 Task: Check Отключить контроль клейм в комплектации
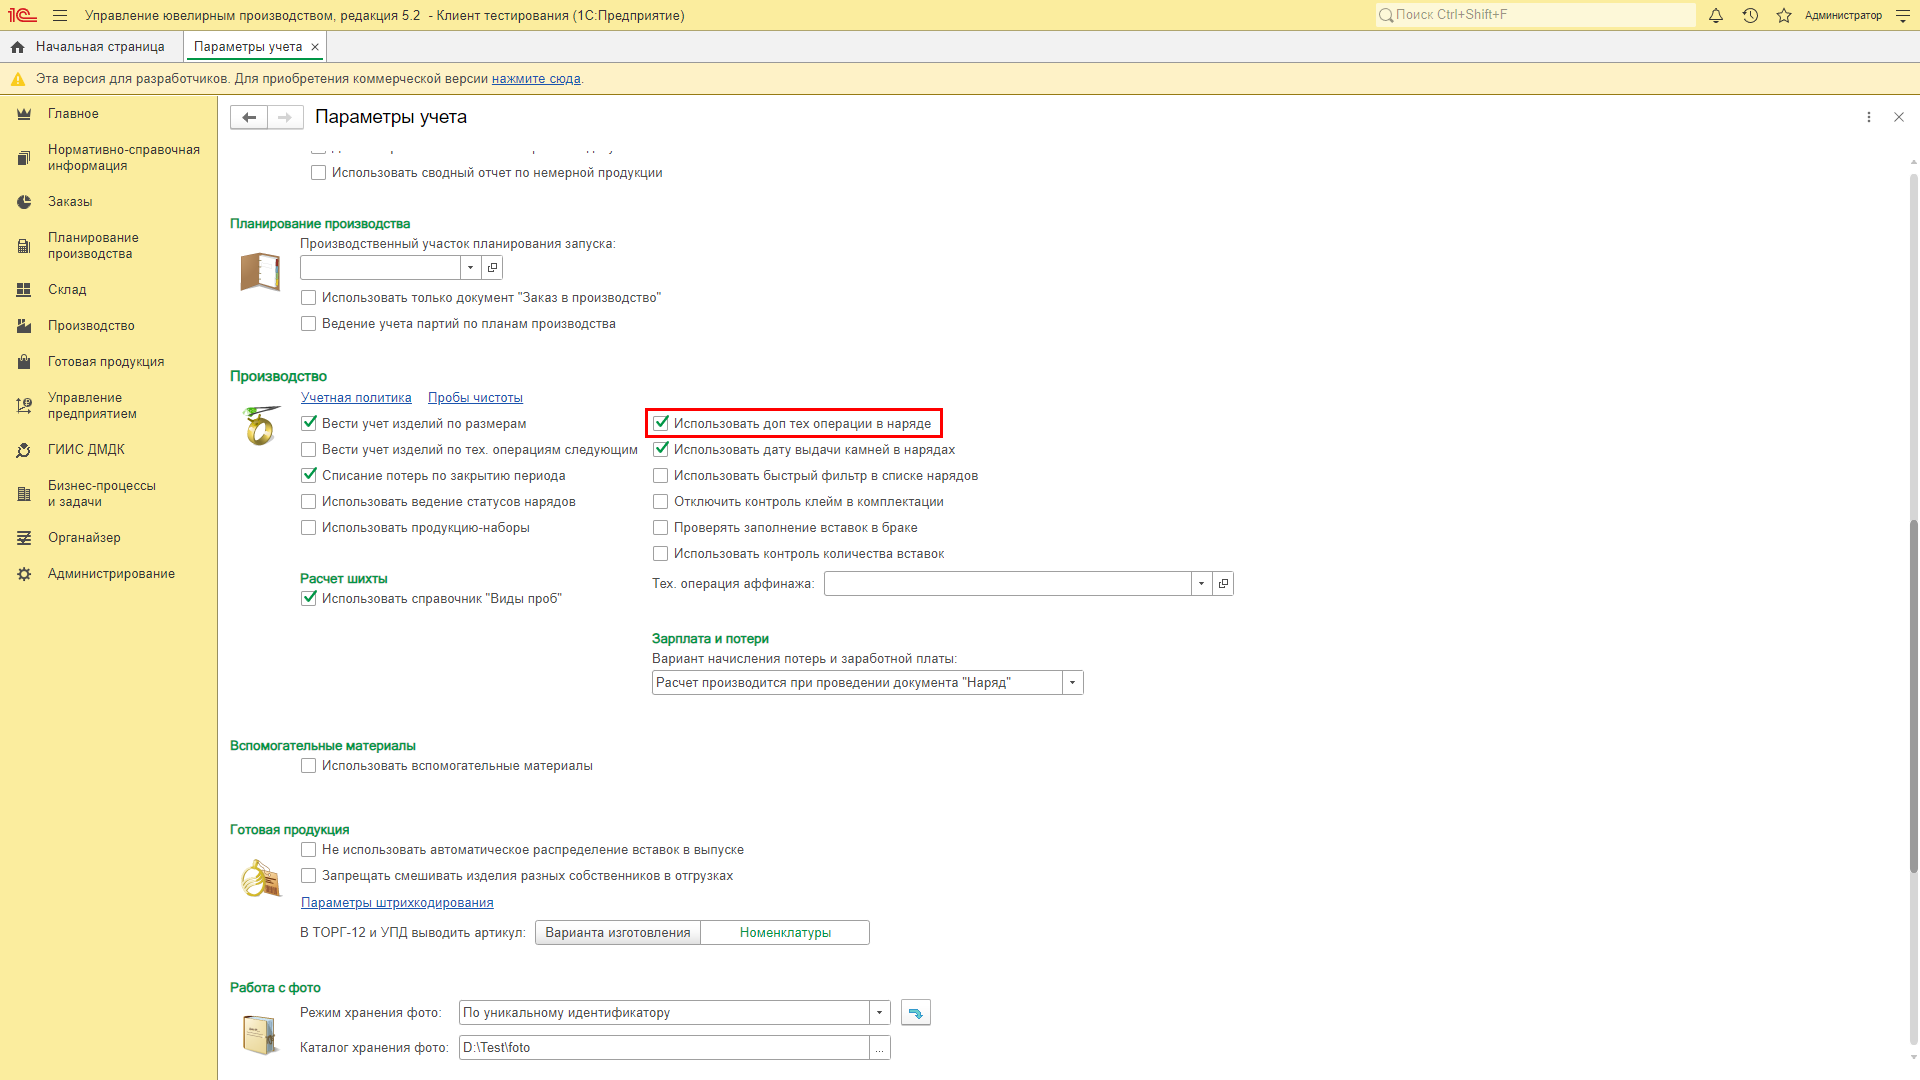point(661,502)
